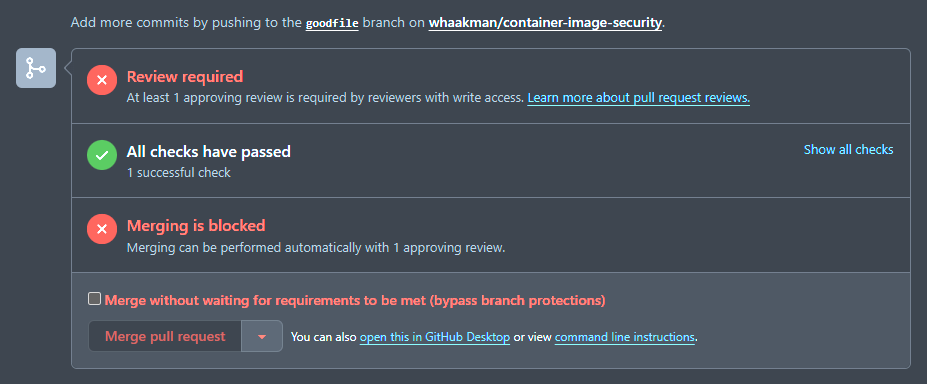Open the goodfile branch link

pyautogui.click(x=332, y=24)
